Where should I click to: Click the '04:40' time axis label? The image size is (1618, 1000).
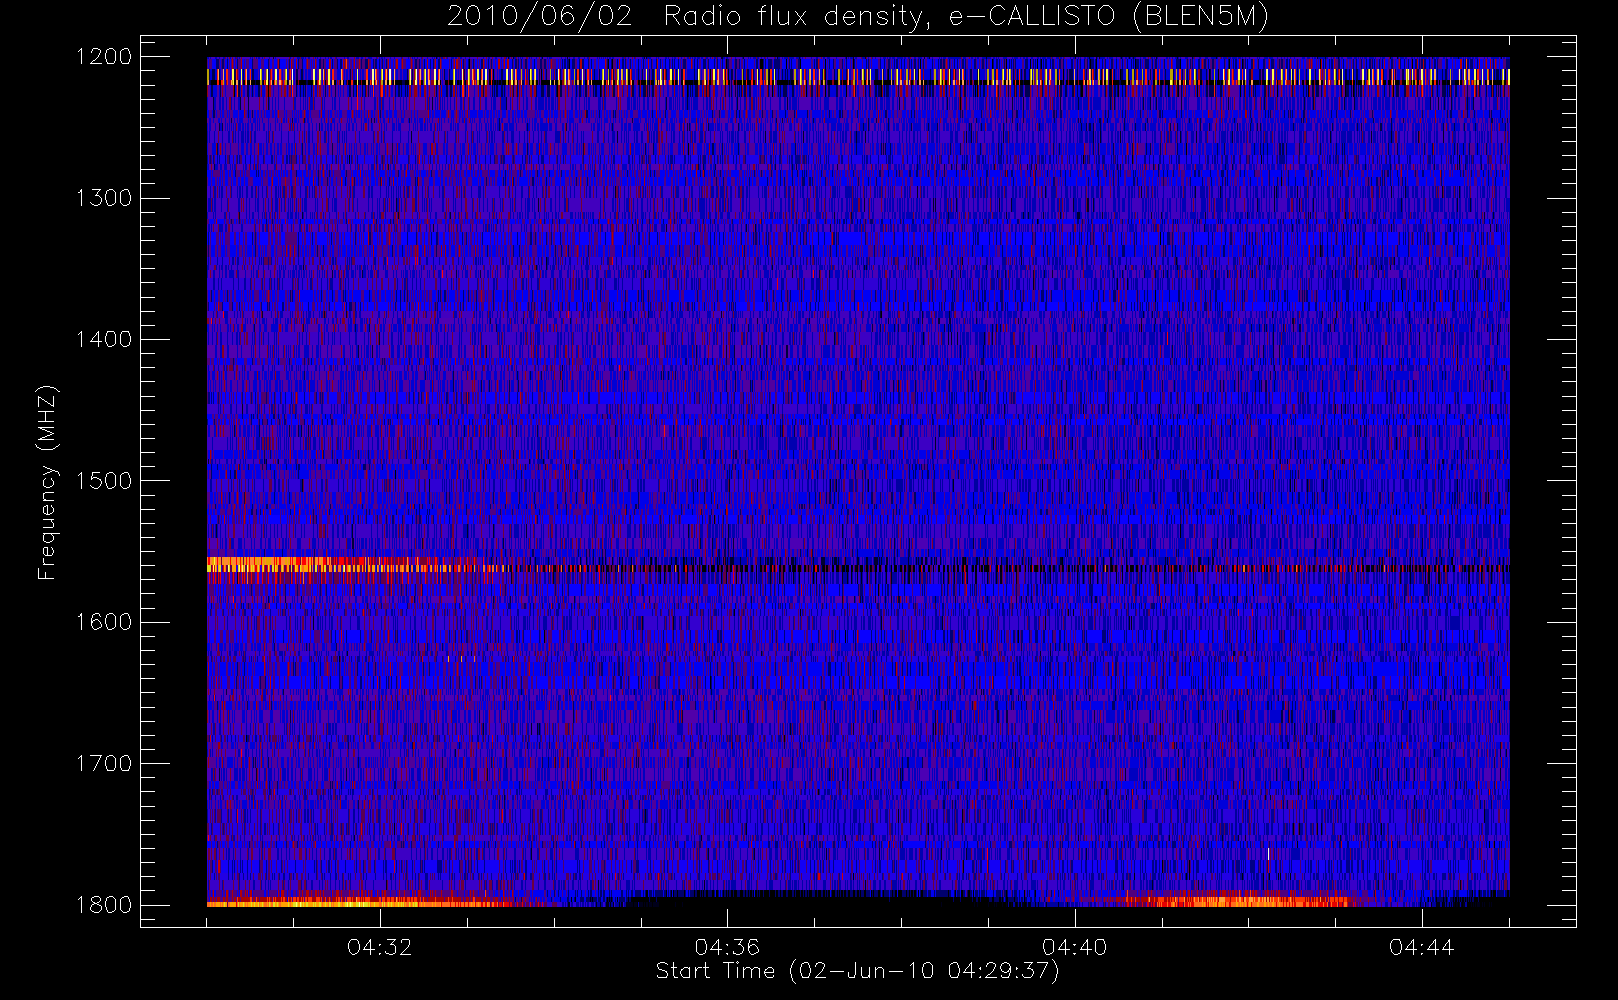tap(1074, 947)
